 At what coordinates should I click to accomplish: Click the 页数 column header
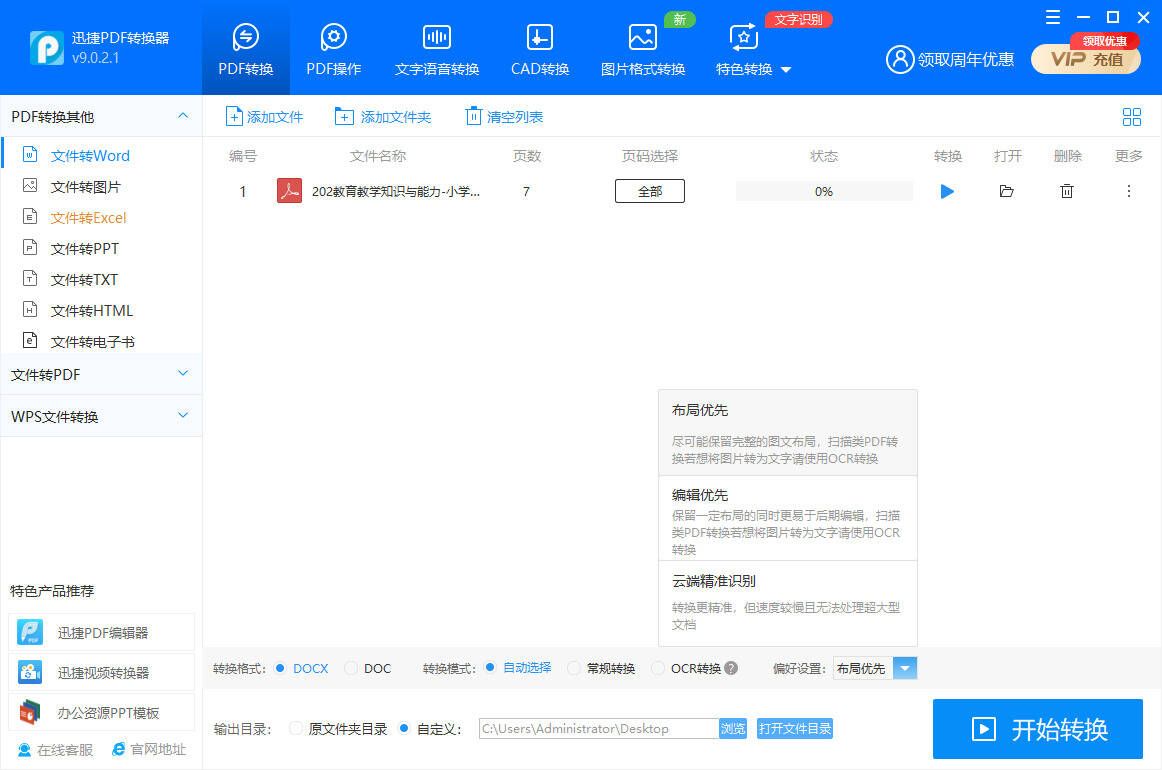click(x=526, y=156)
